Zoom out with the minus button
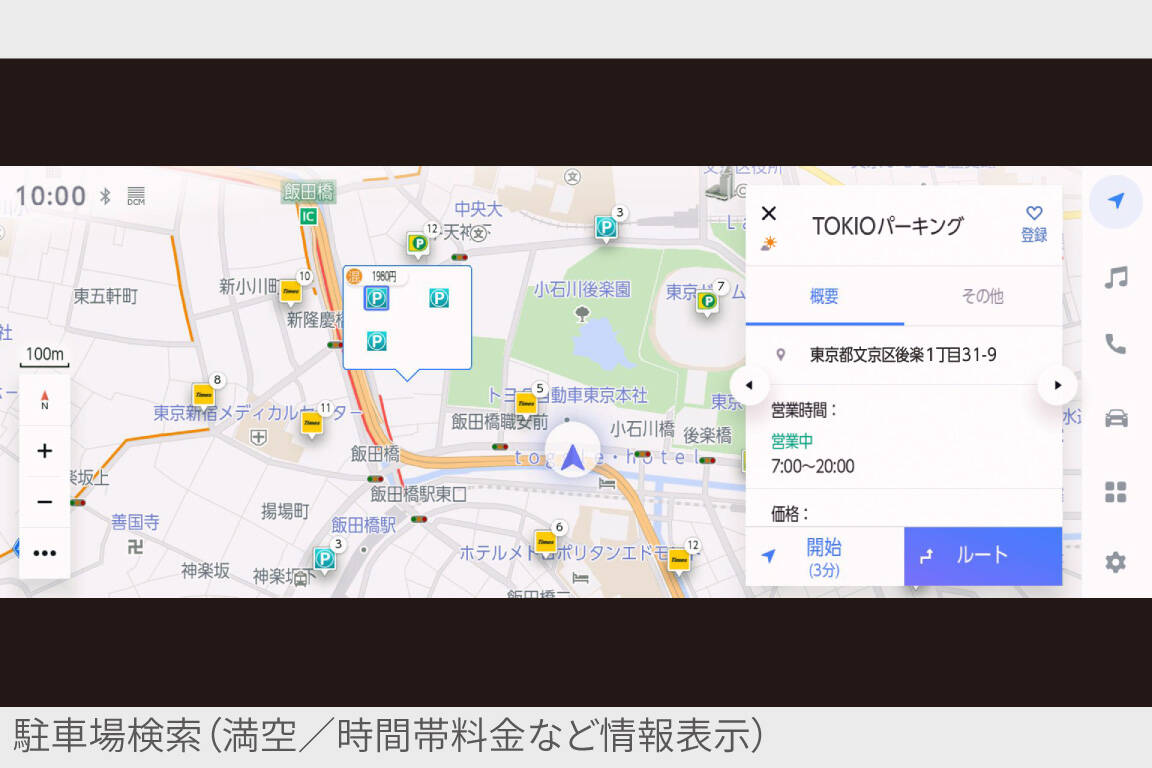Viewport: 1152px width, 768px height. pos(45,502)
